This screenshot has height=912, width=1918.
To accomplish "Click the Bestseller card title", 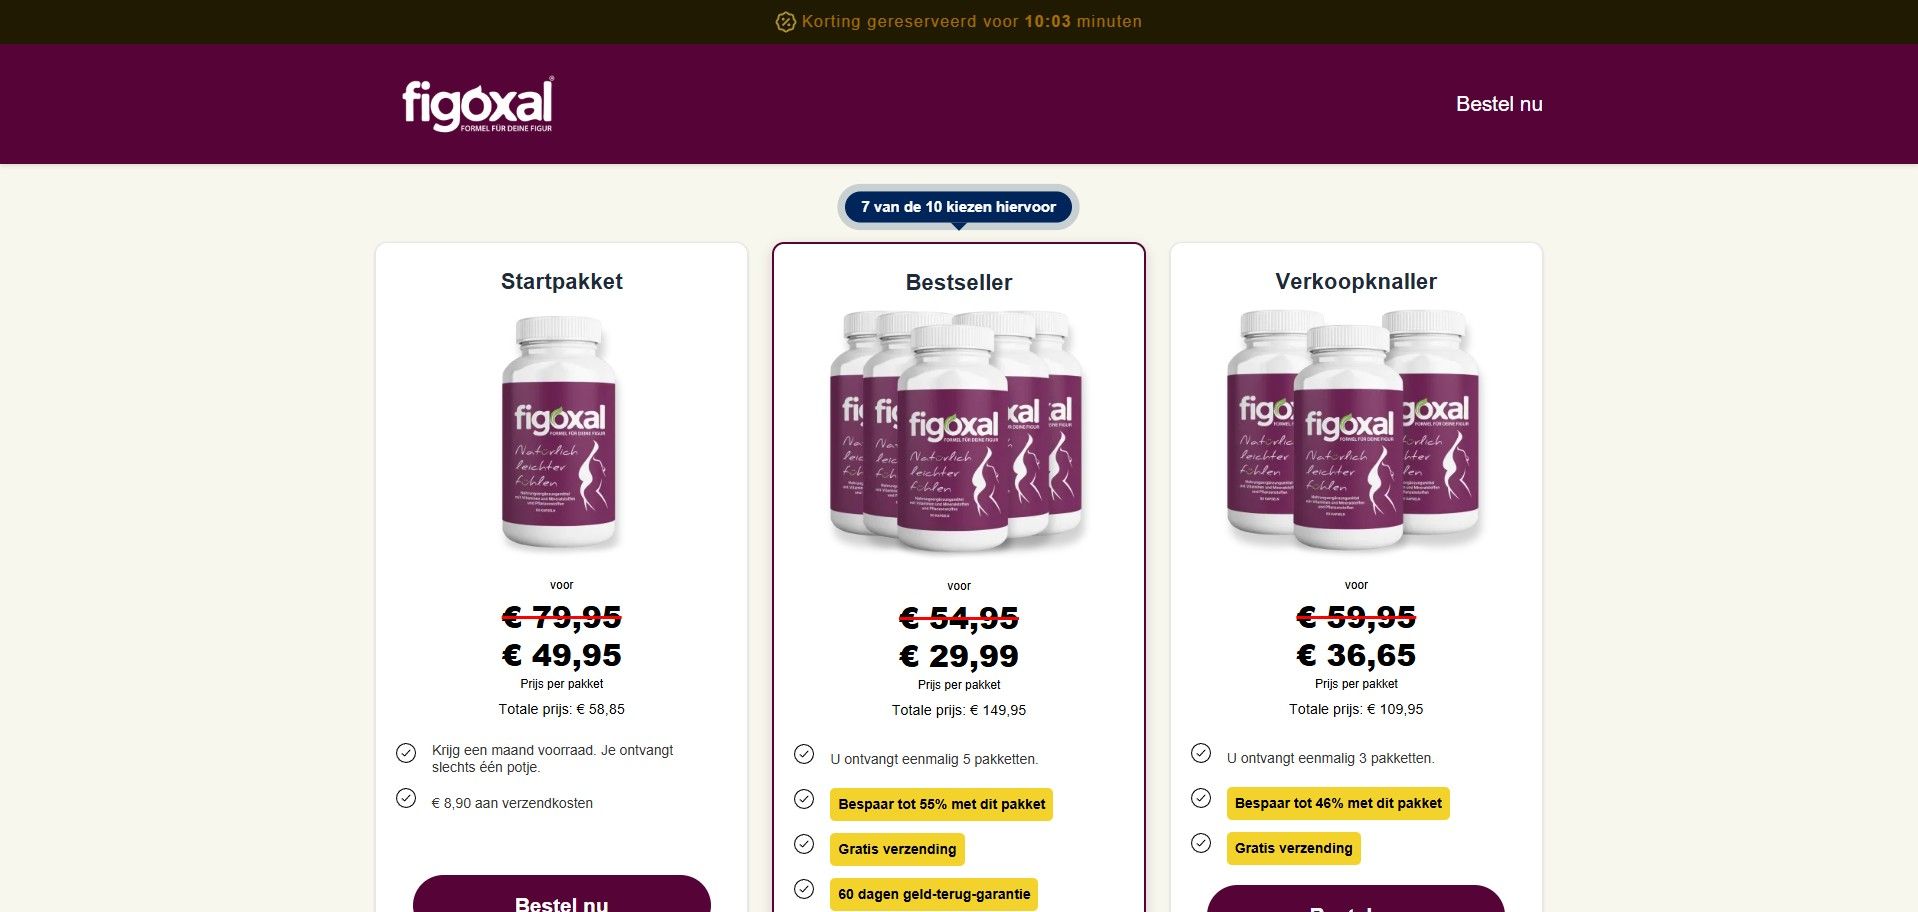I will [959, 283].
